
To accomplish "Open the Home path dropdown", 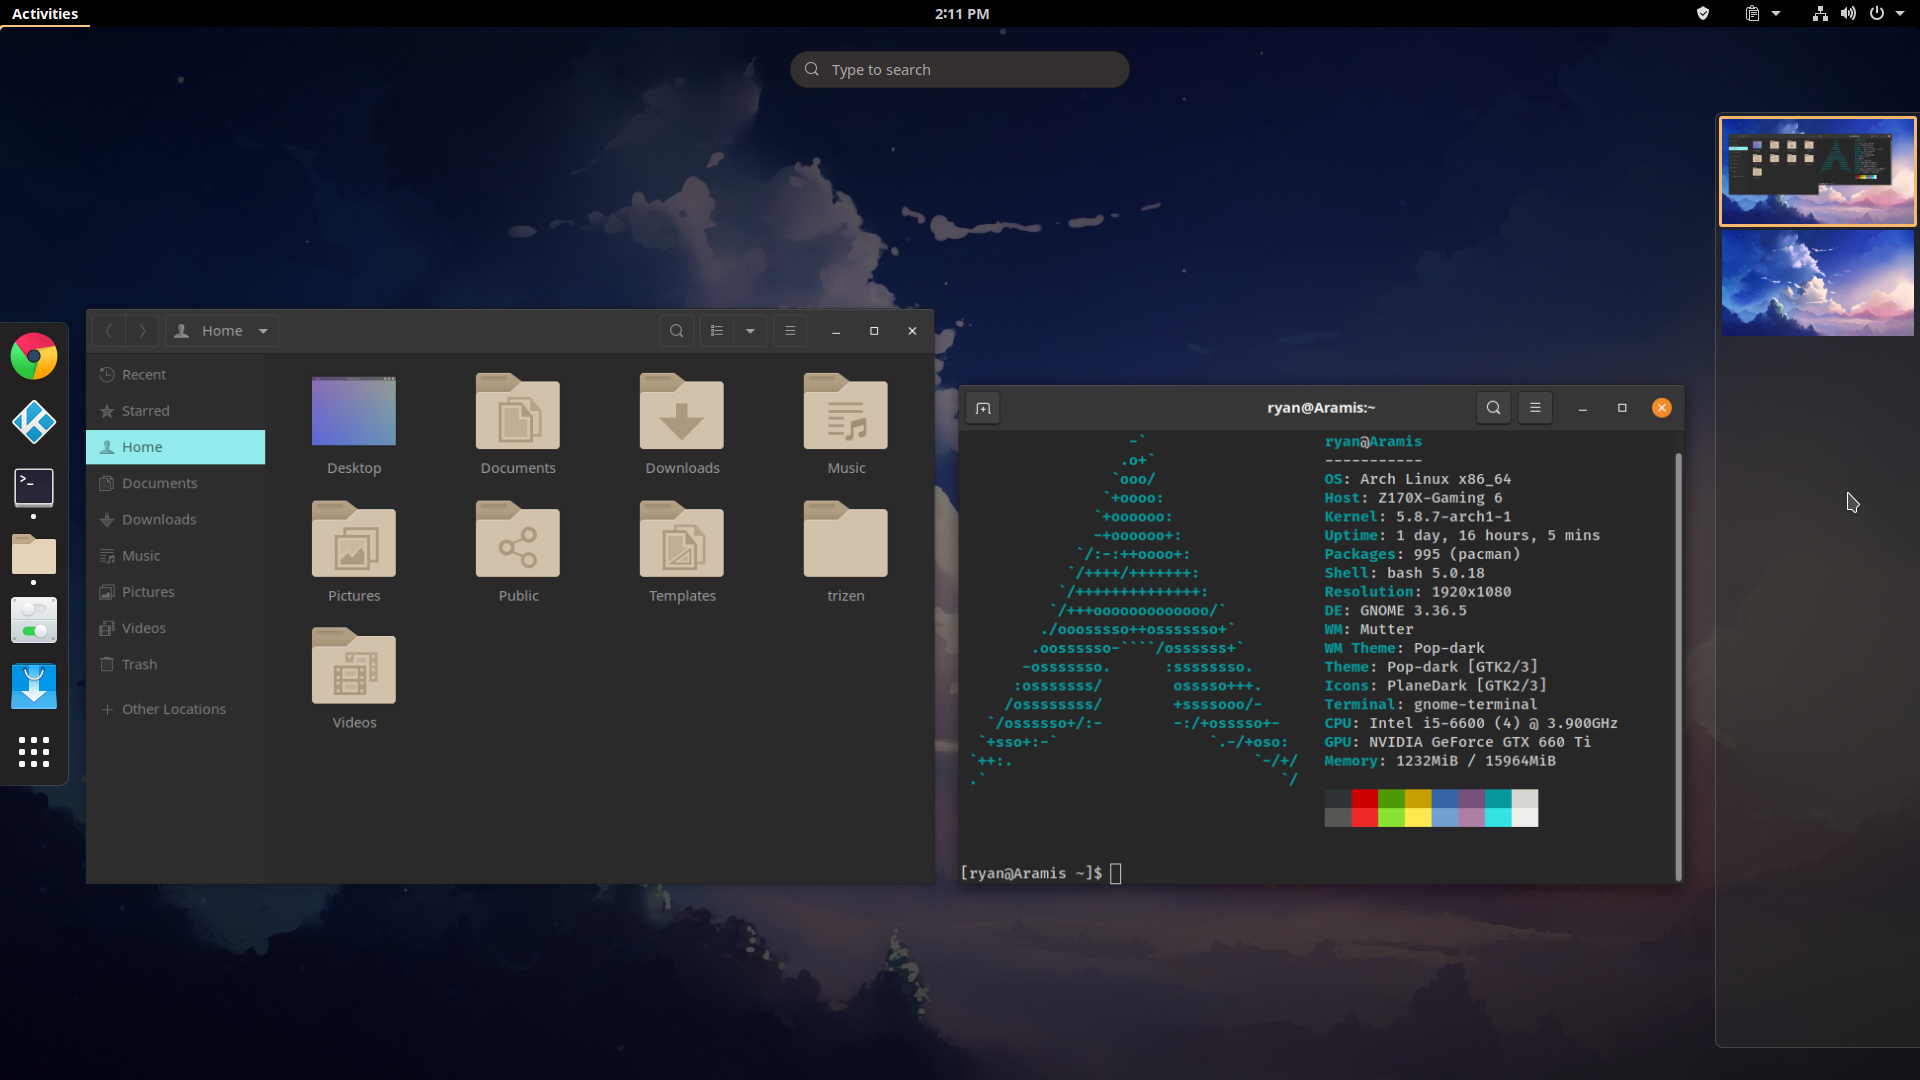I will click(222, 331).
